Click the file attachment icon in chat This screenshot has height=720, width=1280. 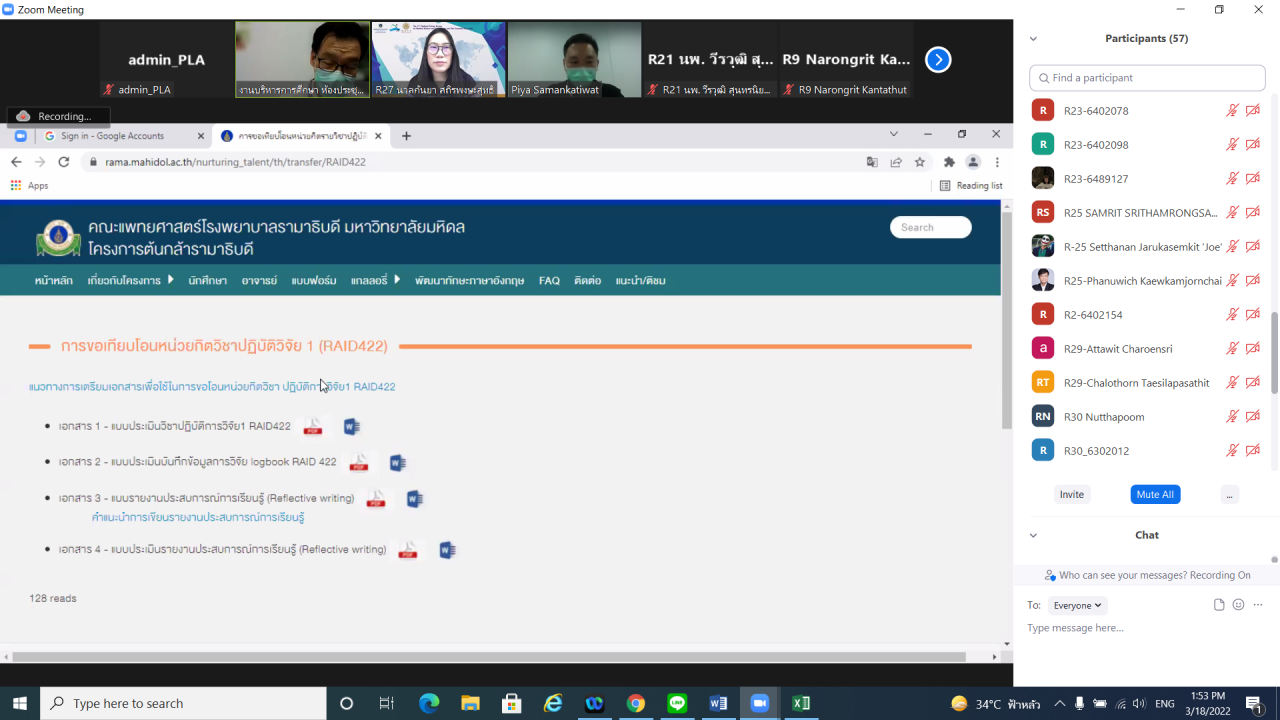click(x=1219, y=605)
